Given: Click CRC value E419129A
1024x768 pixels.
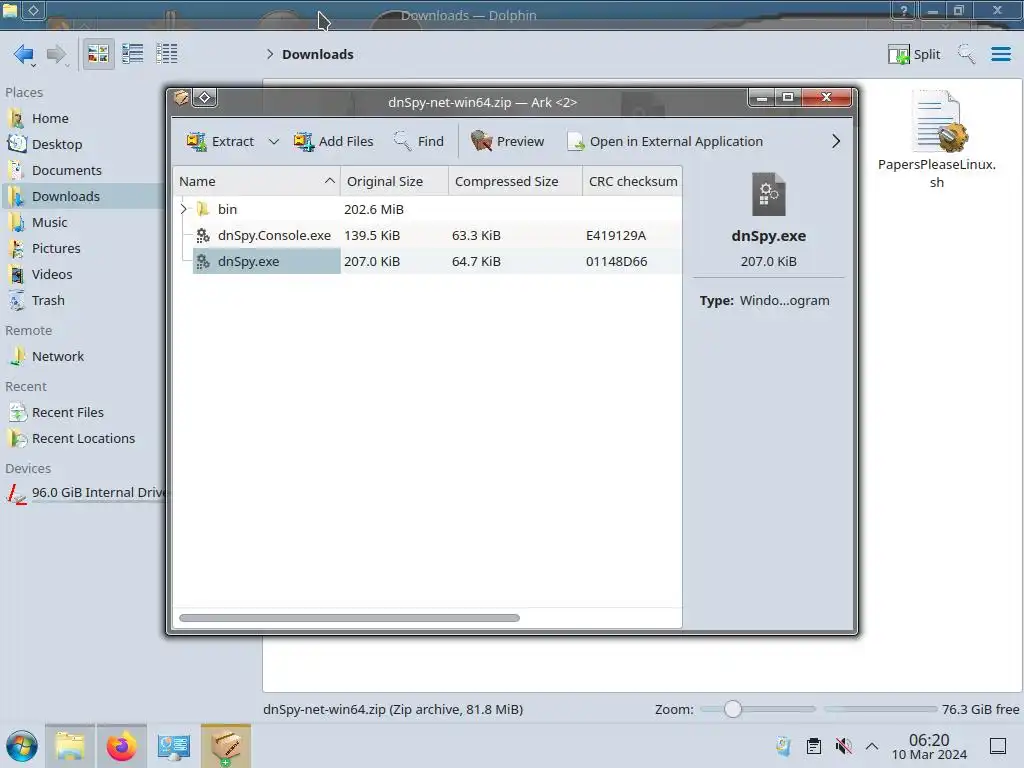Looking at the screenshot, I should tap(616, 235).
